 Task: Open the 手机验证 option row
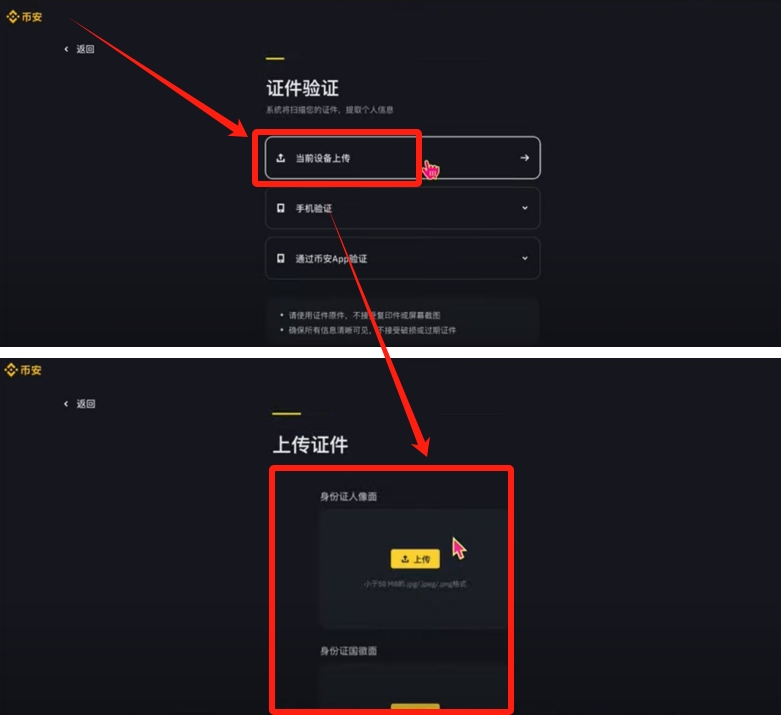pos(402,208)
